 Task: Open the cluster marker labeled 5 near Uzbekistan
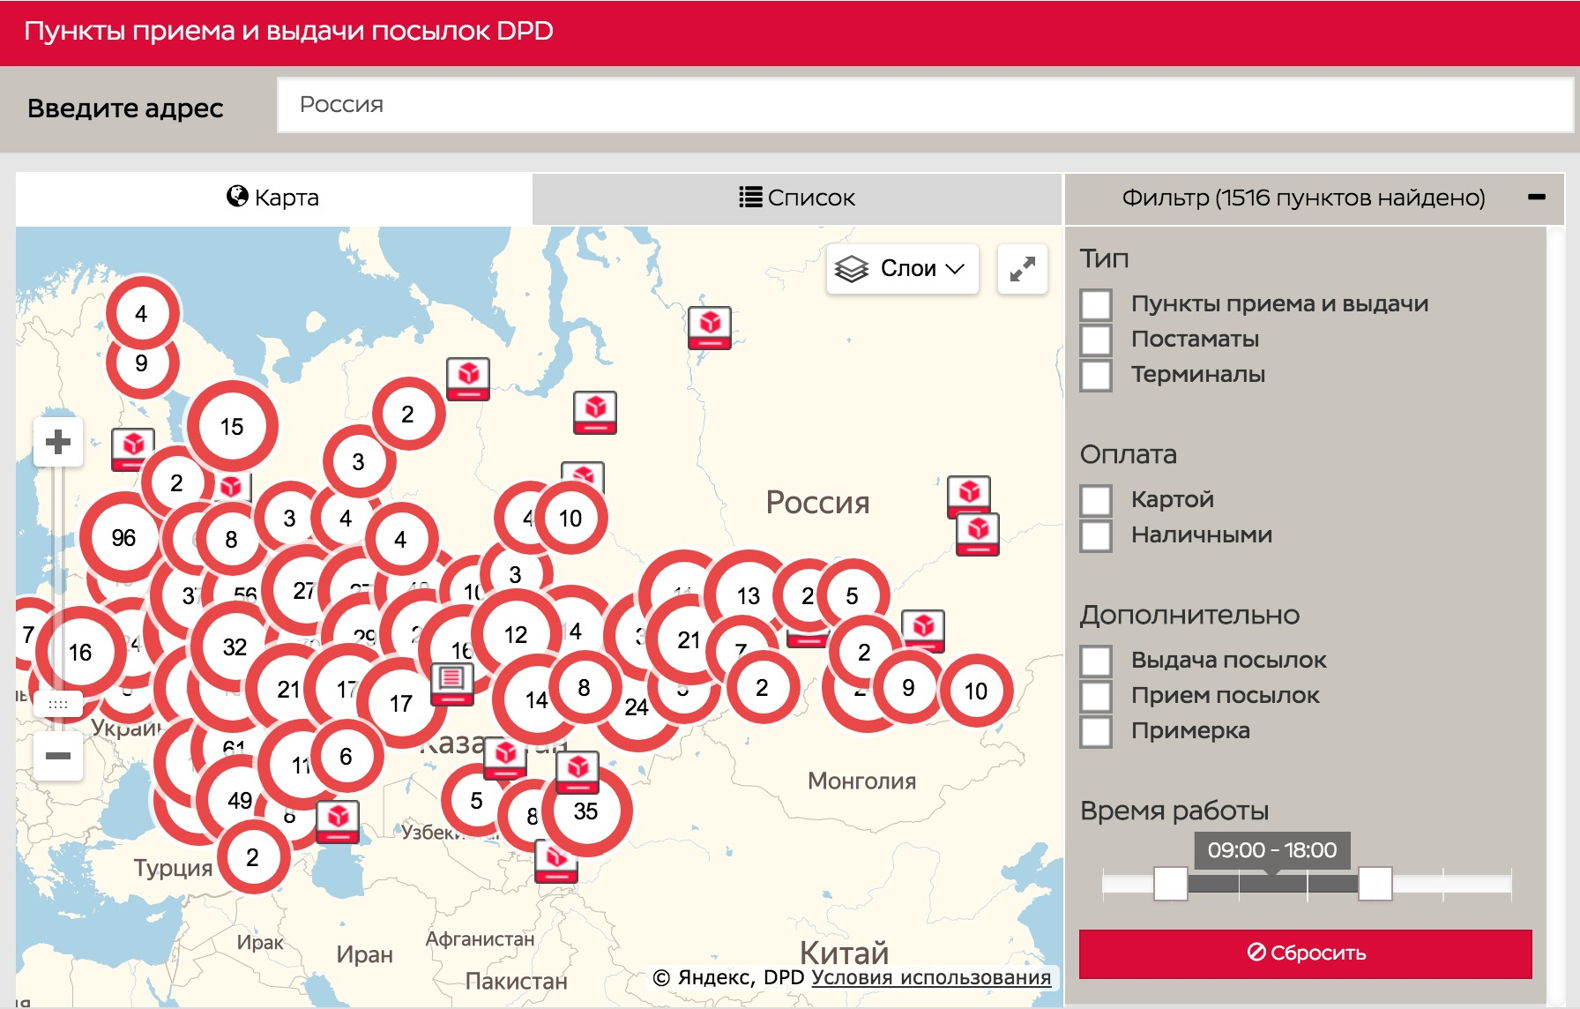(x=477, y=800)
